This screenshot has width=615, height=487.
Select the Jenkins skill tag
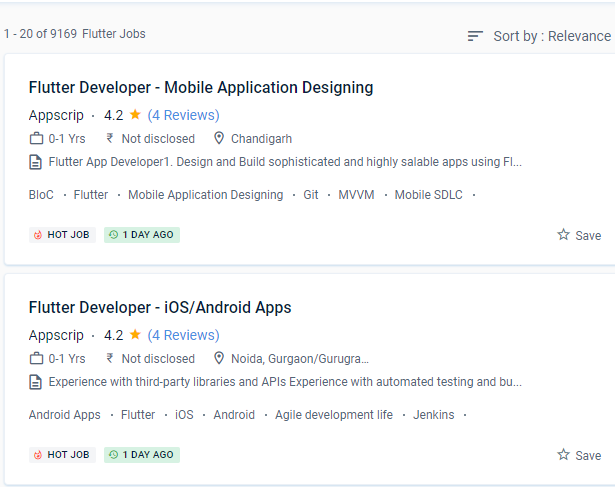433,415
